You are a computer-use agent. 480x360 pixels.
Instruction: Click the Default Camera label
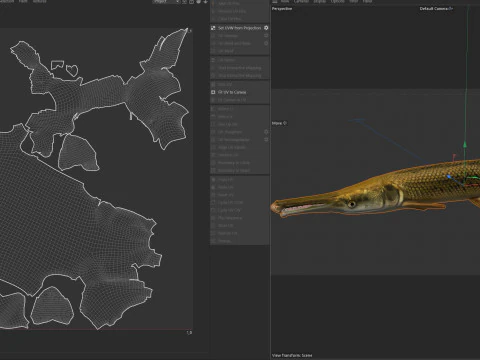point(434,9)
